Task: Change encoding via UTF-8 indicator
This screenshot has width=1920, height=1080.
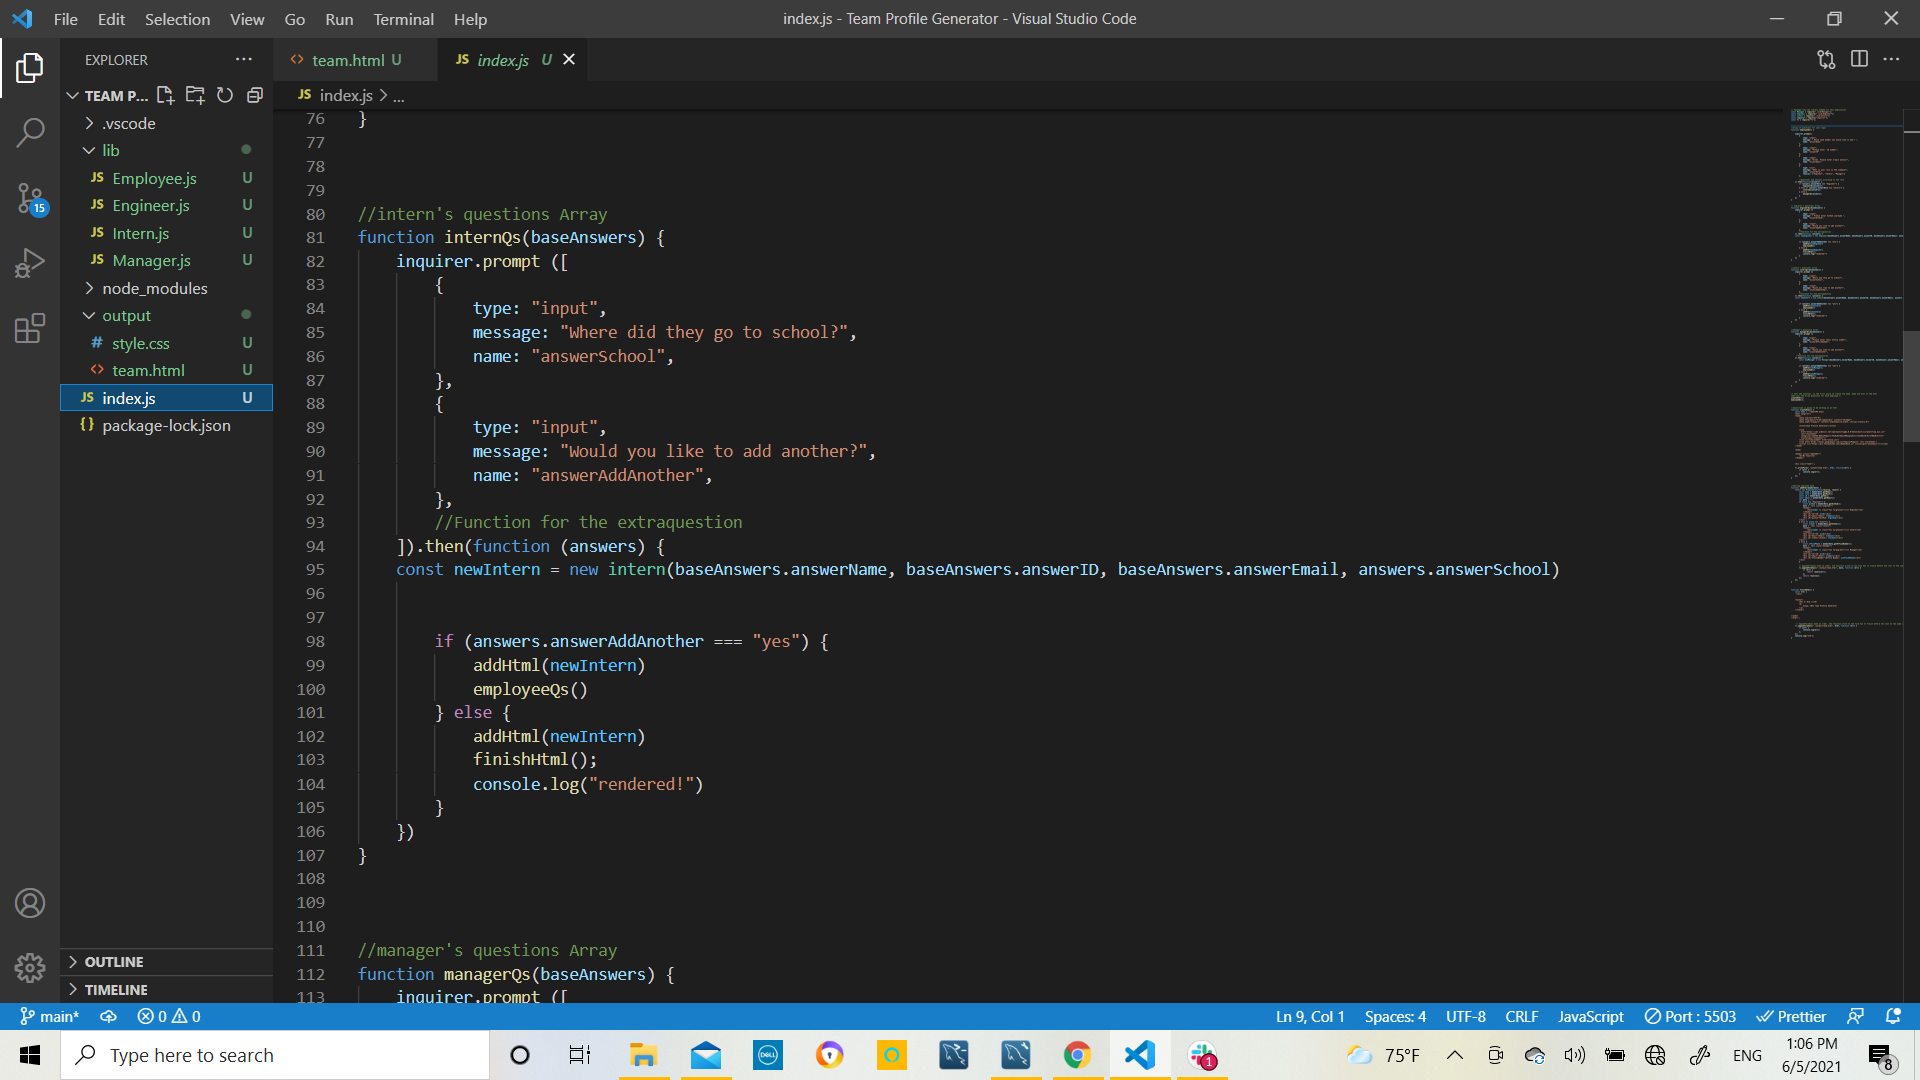Action: pos(1466,1016)
